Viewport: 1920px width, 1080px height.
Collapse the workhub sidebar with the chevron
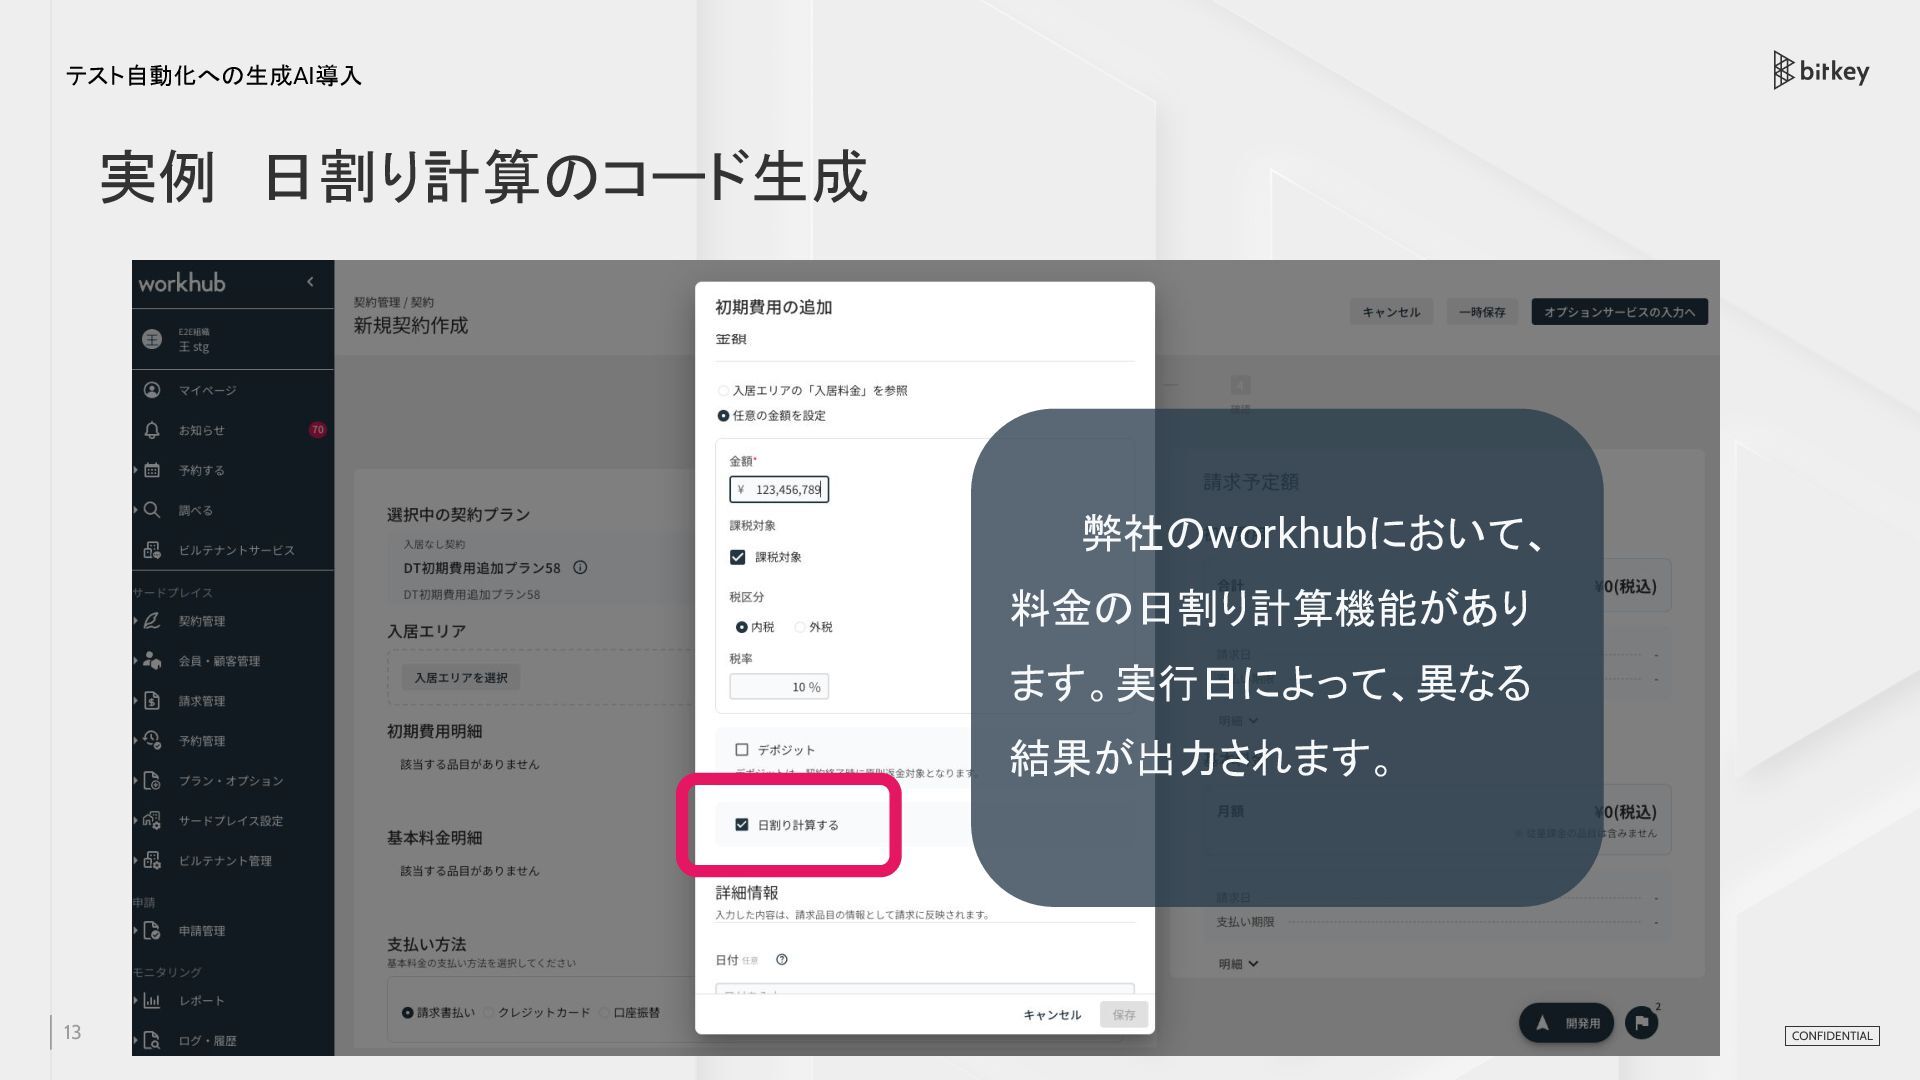[x=310, y=282]
